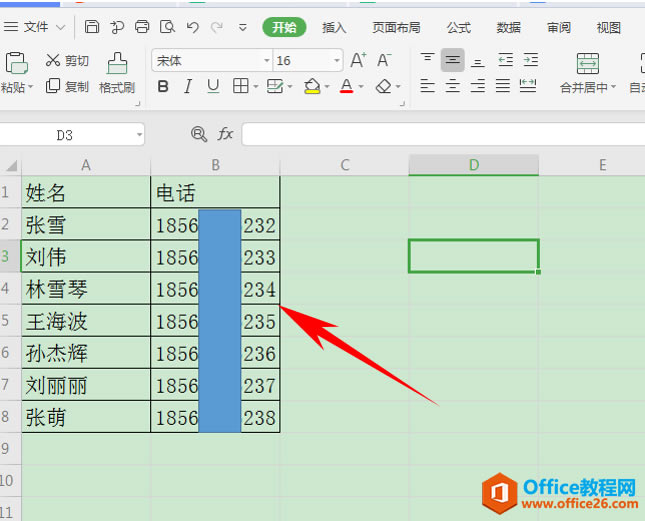Open the 数据 tab
645x521 pixels.
click(508, 28)
